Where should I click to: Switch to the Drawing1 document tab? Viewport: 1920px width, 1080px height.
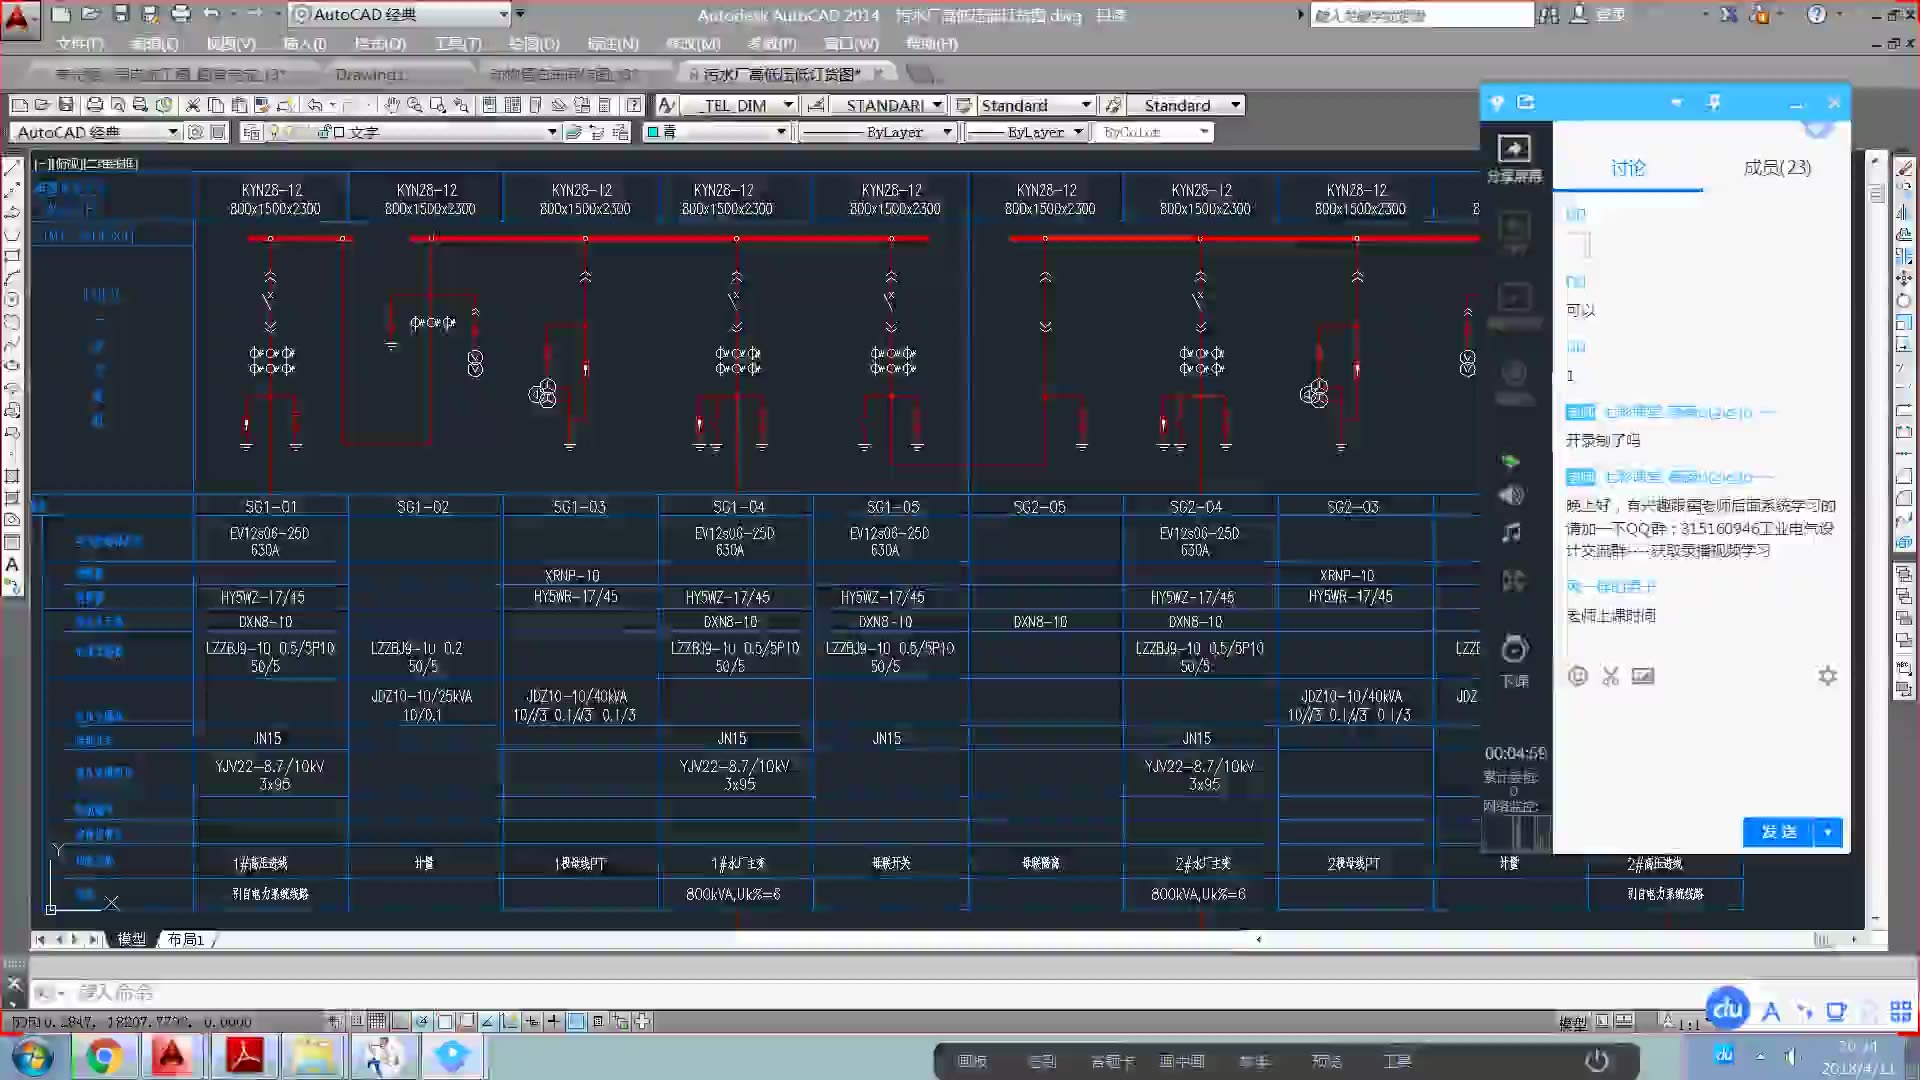(x=371, y=75)
